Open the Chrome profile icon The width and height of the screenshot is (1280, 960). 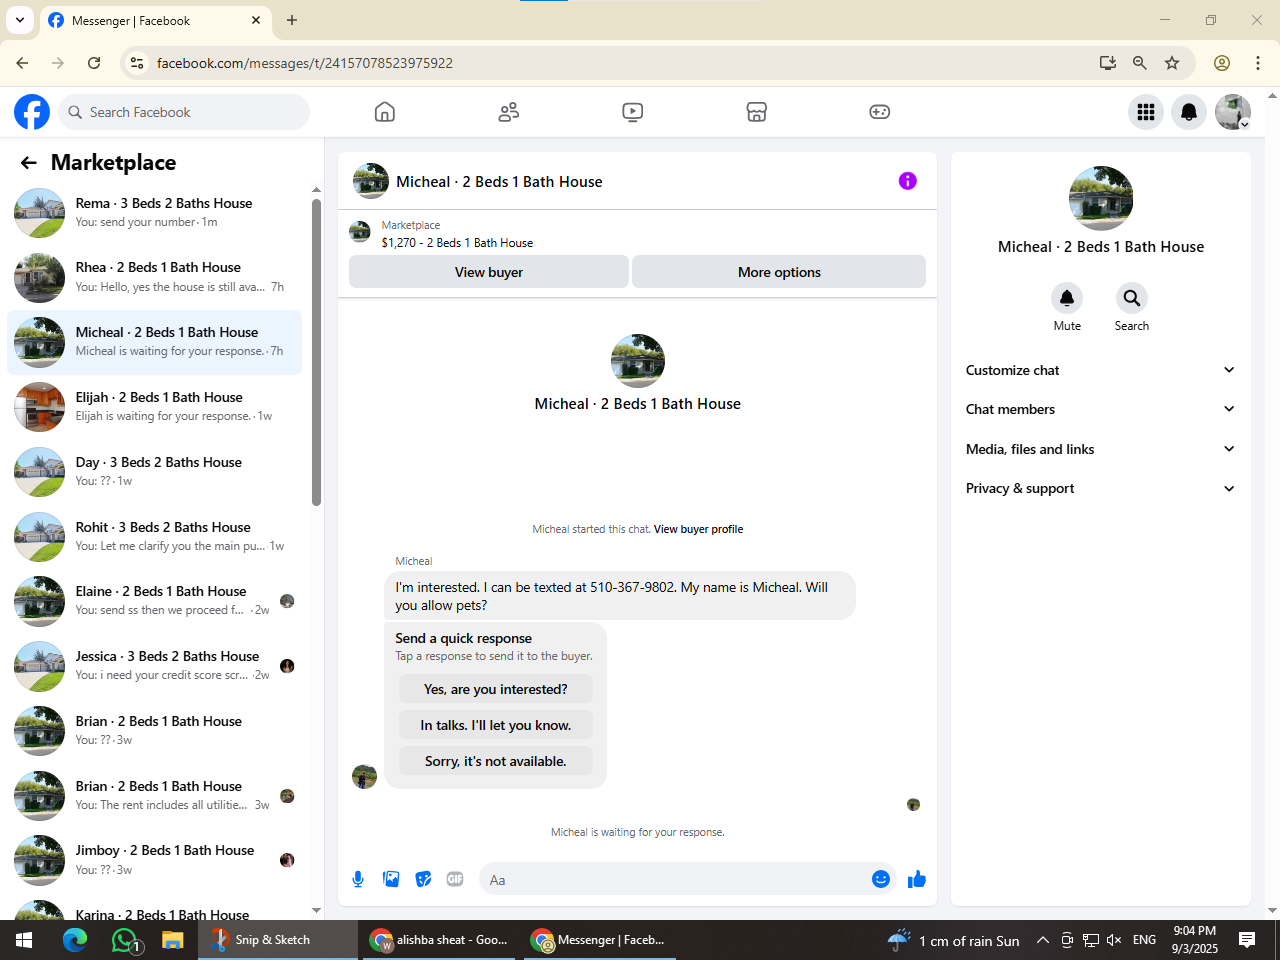[x=1222, y=63]
